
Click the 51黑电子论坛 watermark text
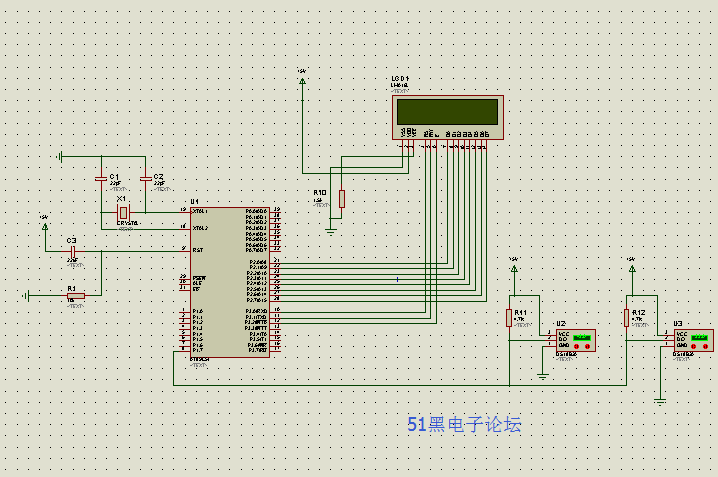click(464, 424)
